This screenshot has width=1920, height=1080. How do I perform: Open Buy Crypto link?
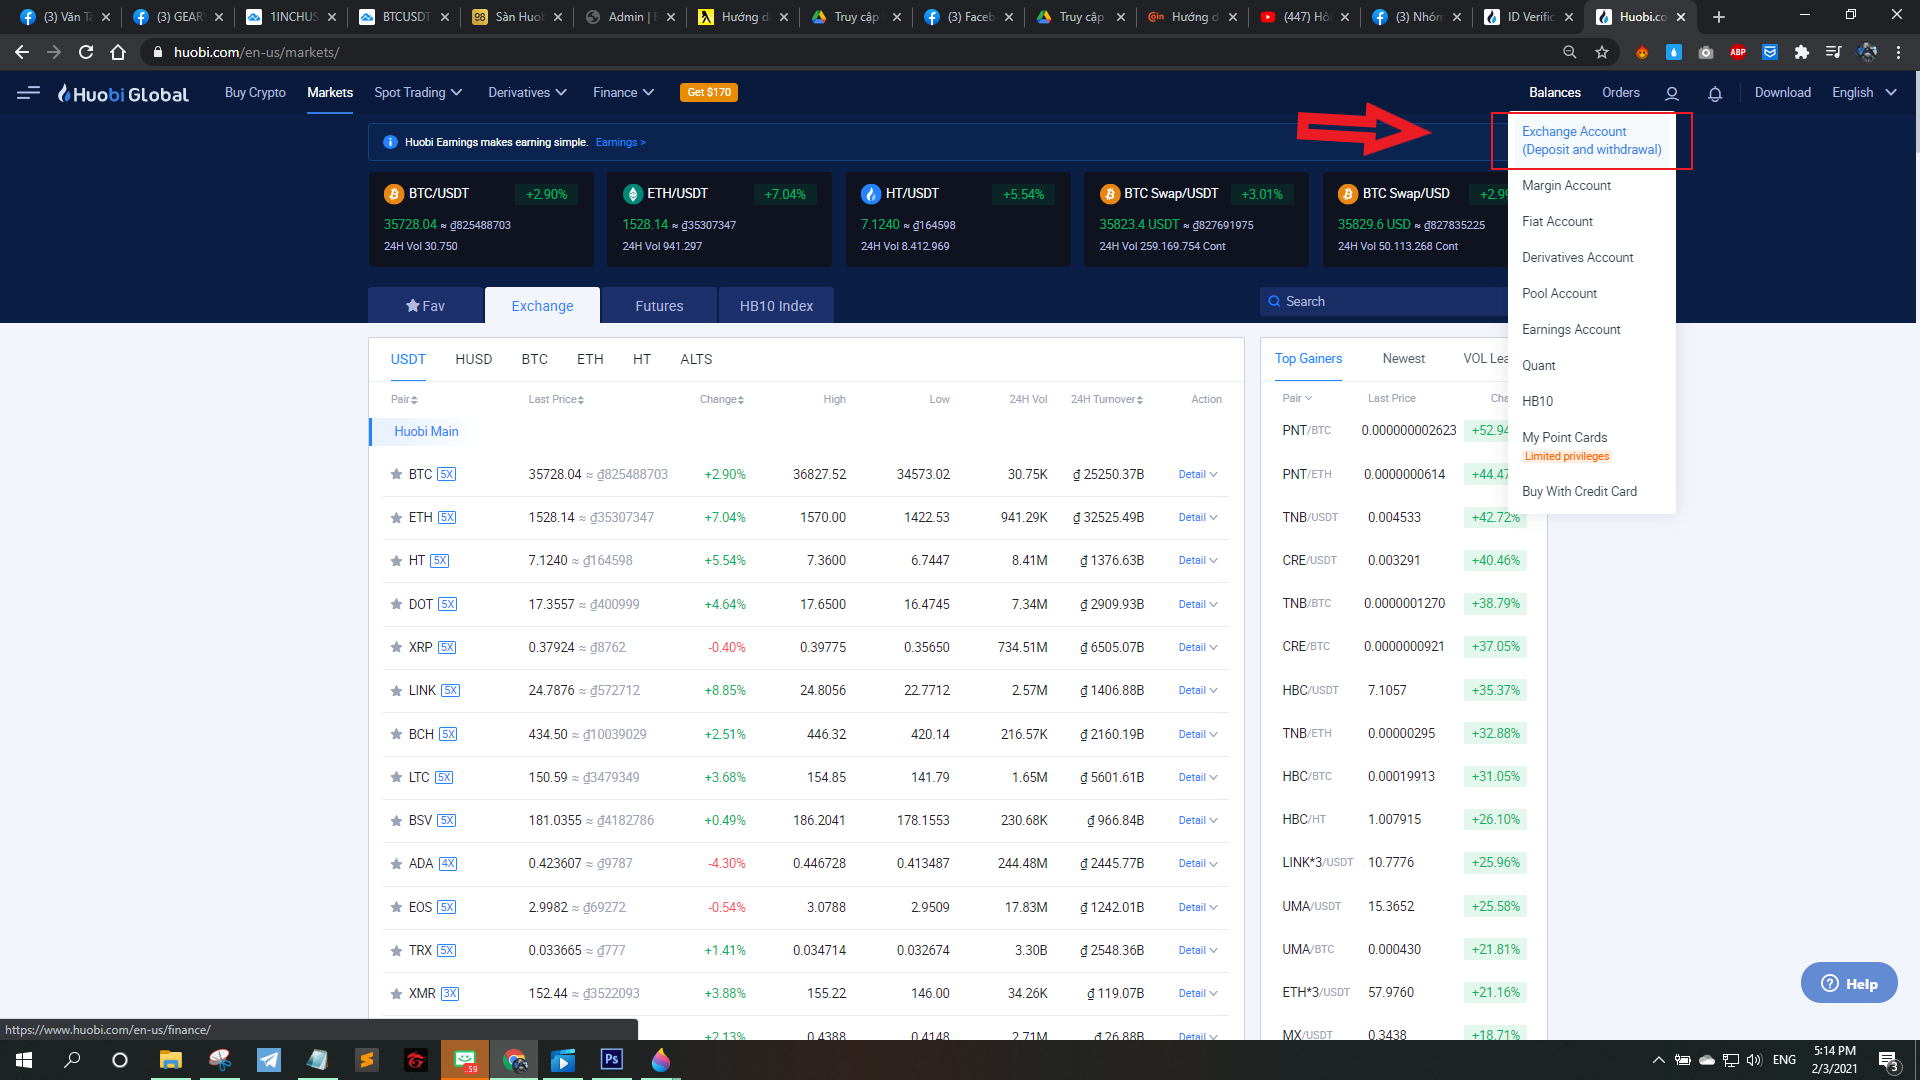255,92
